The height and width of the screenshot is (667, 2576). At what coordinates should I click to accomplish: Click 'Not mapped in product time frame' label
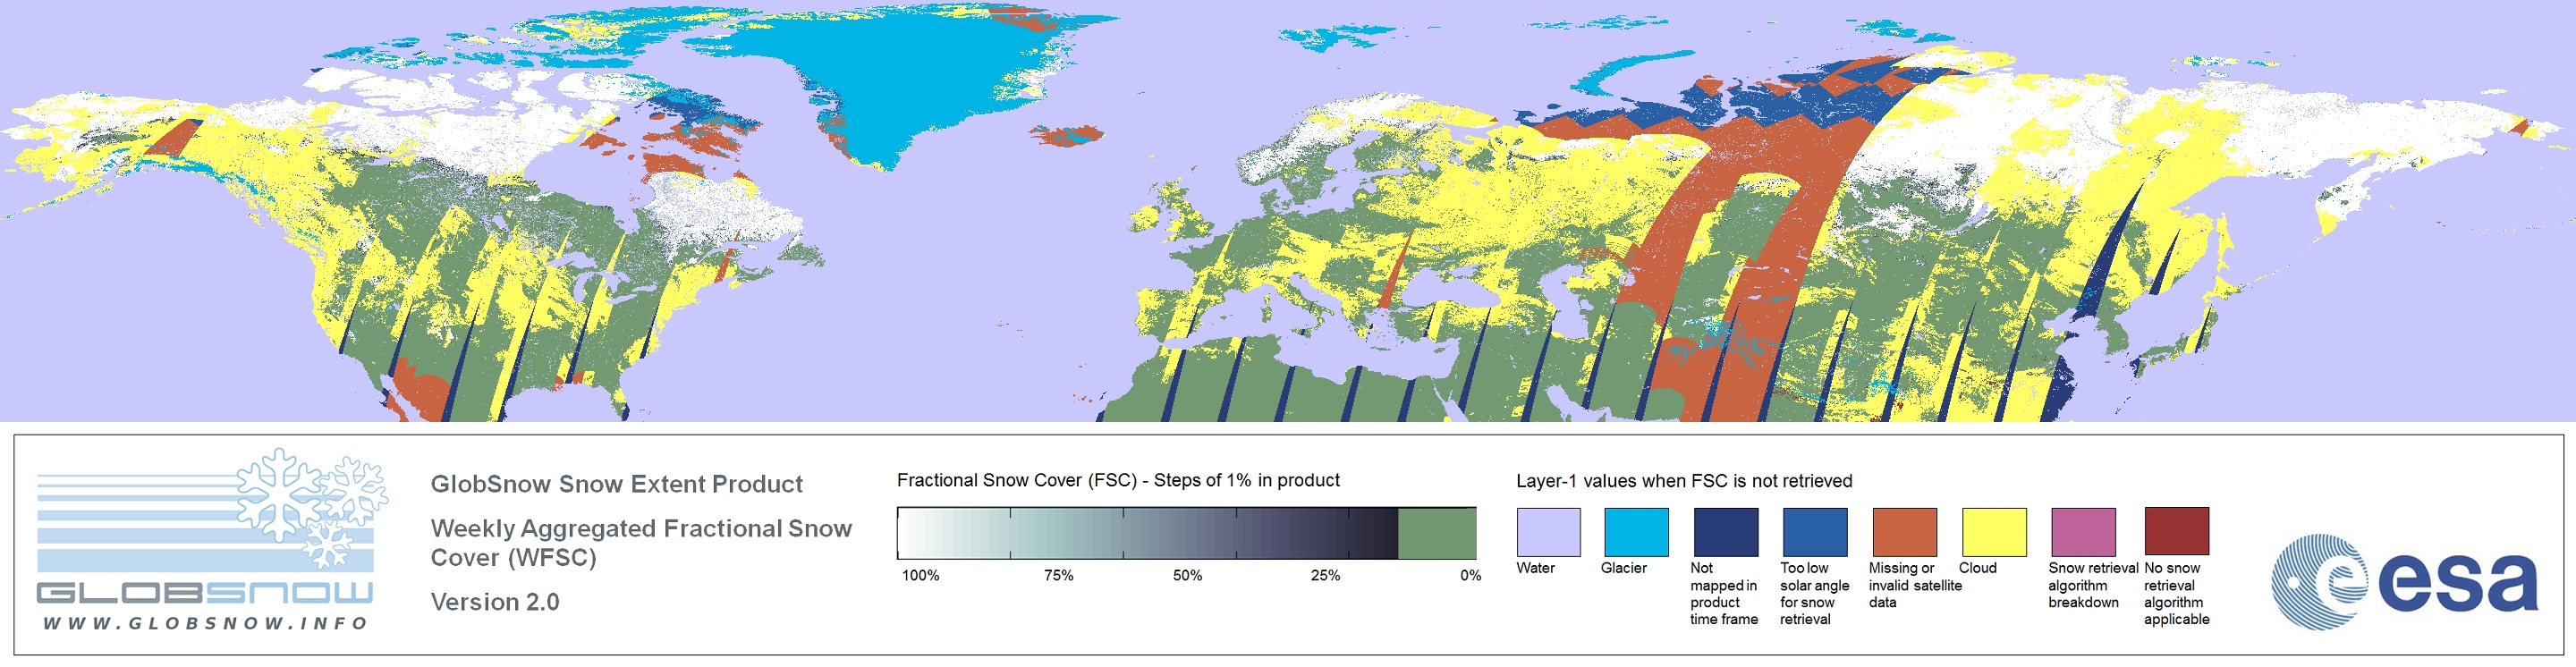click(x=1723, y=593)
